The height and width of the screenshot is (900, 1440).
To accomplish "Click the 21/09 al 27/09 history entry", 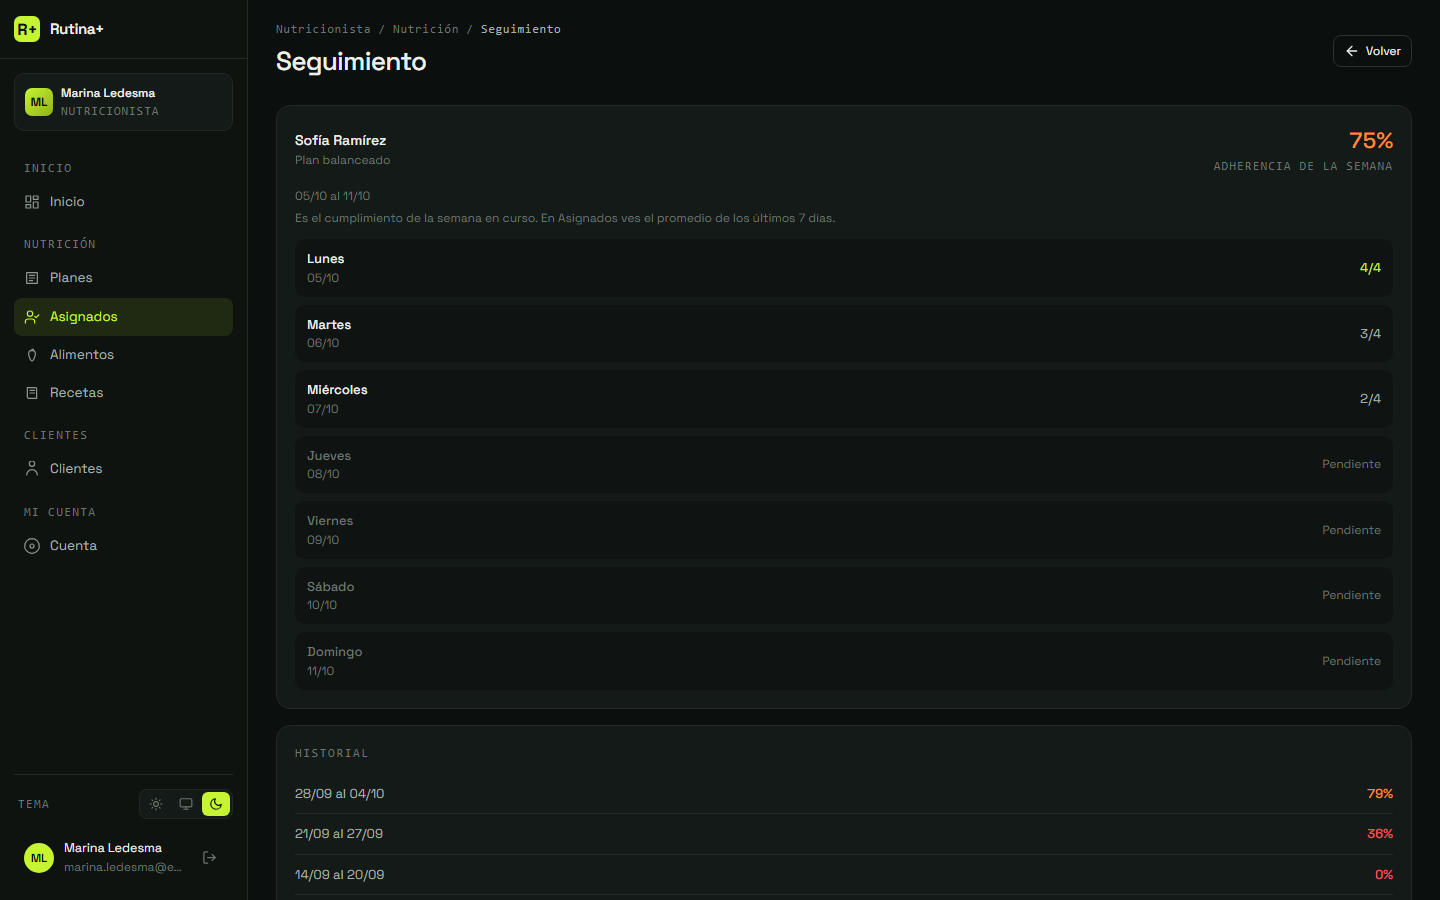I will (x=844, y=834).
